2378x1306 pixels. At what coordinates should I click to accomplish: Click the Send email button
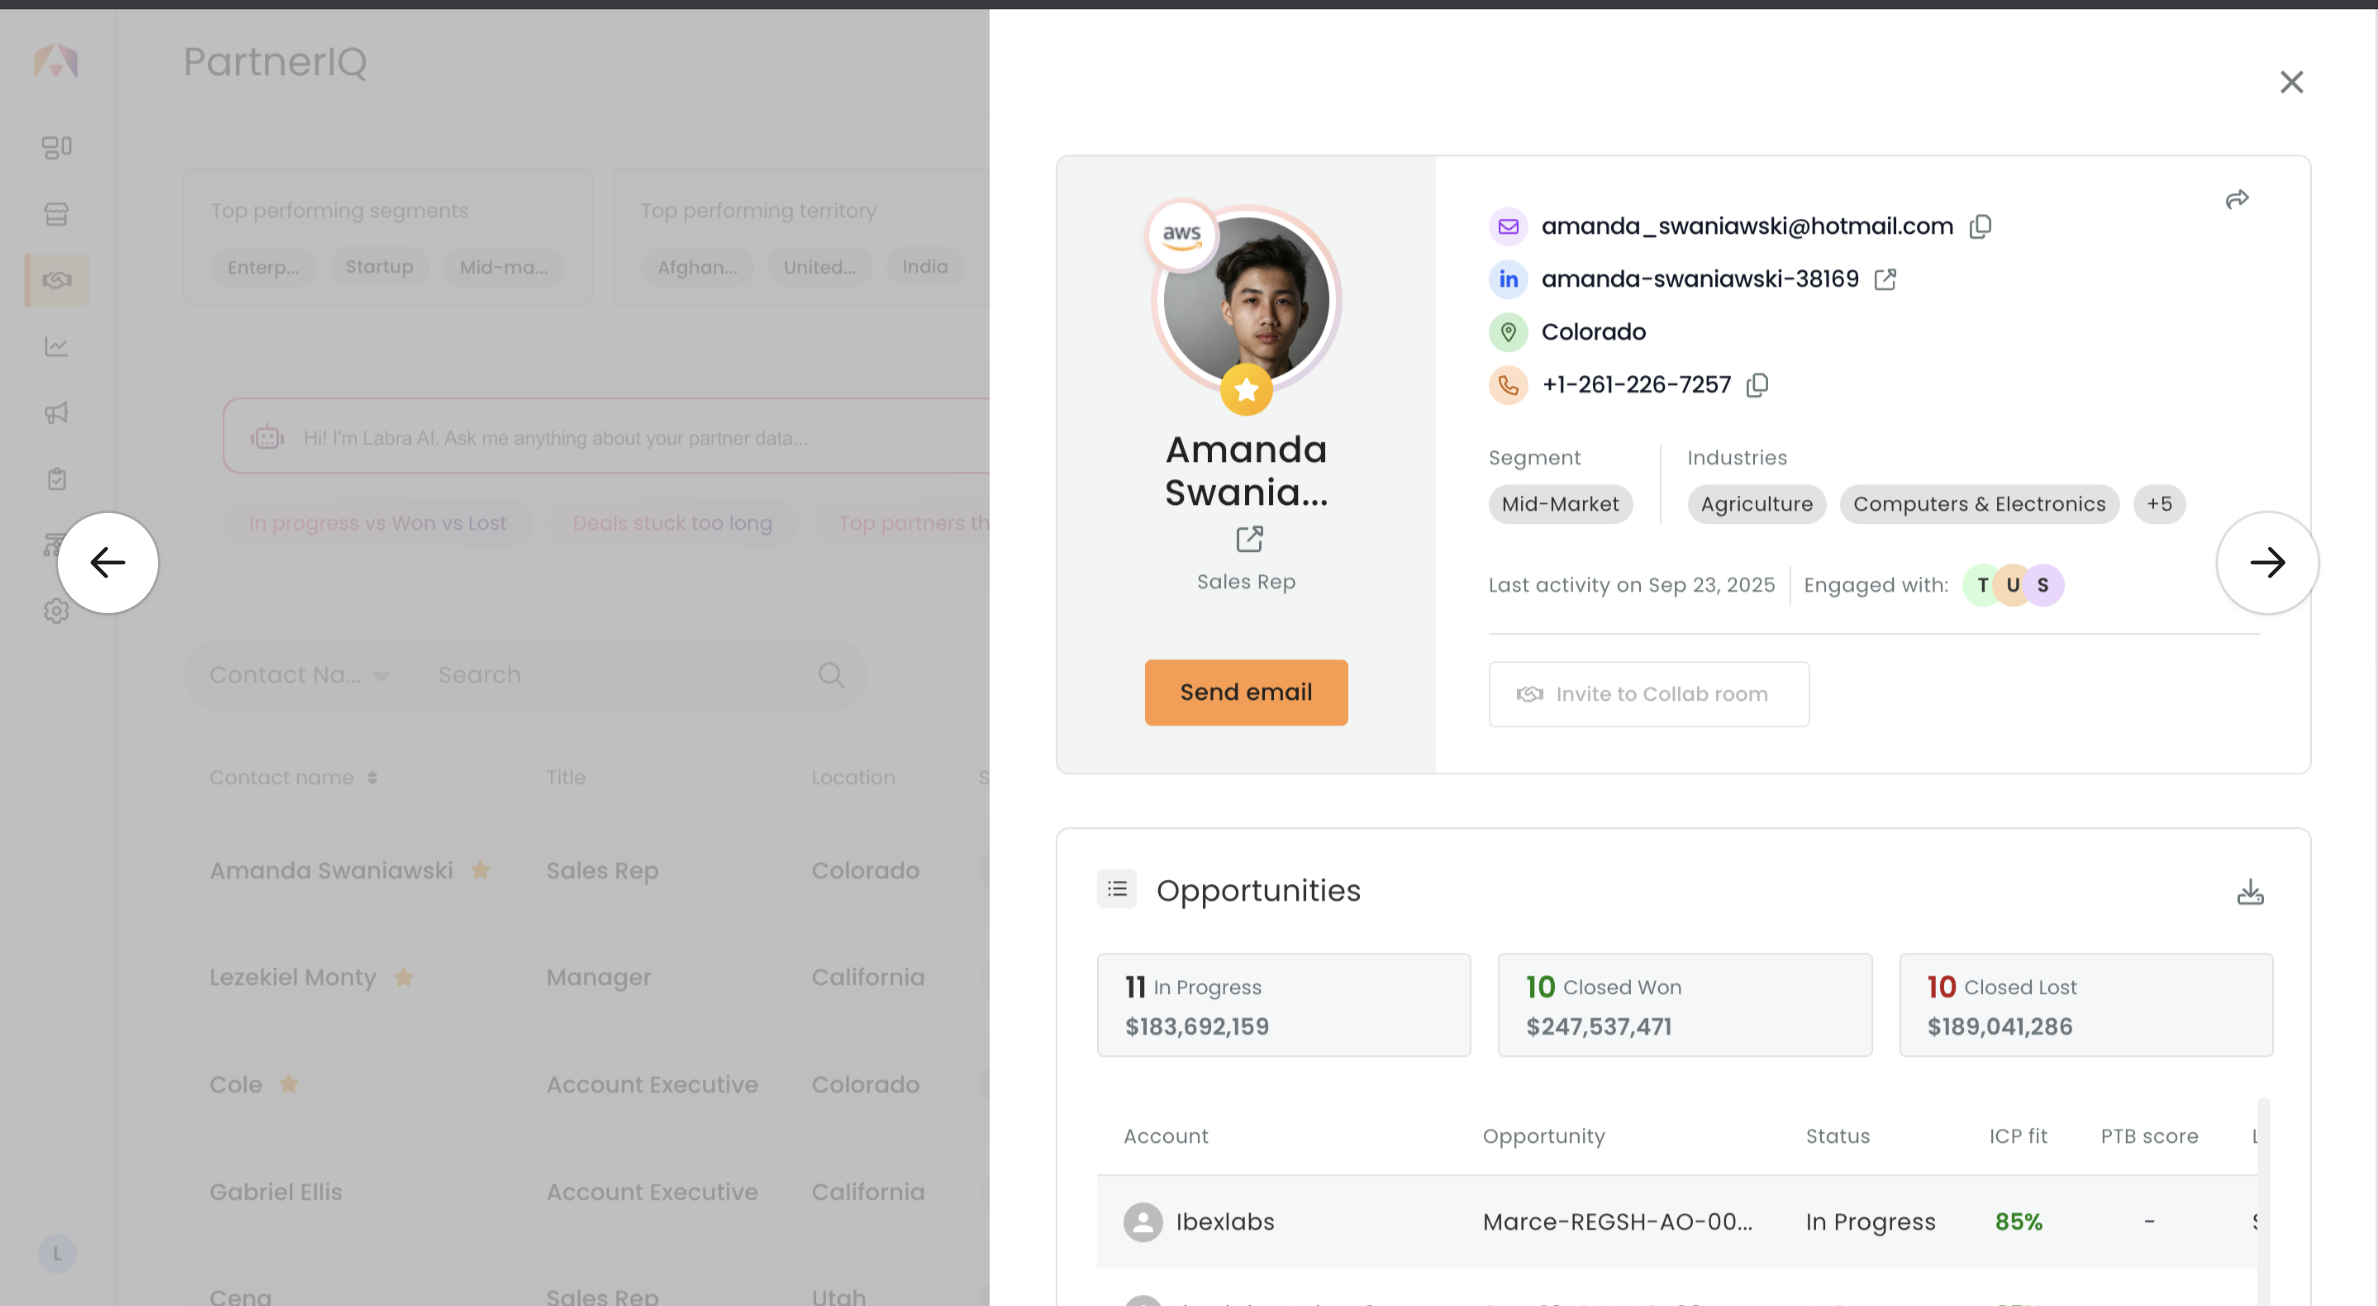(1246, 692)
